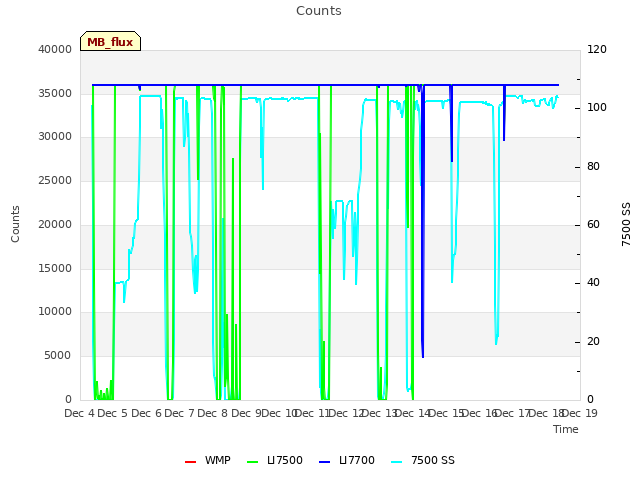This screenshot has width=640, height=480.
Task: Click the 35000 left axis tick label
Action: (55, 93)
